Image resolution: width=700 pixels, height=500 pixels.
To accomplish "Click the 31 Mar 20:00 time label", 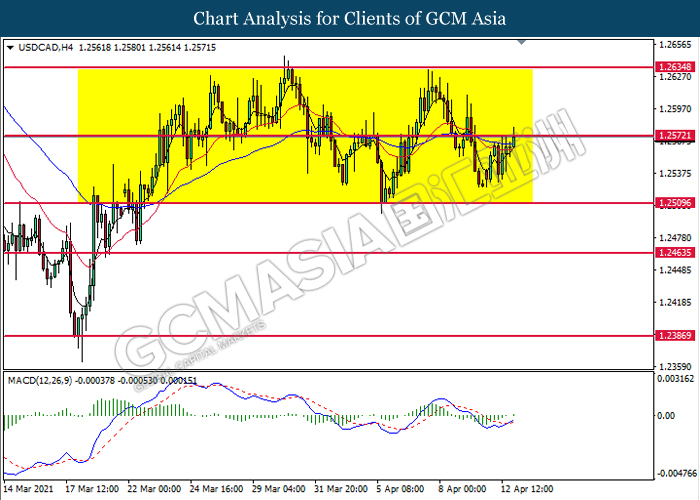I will pos(341,489).
